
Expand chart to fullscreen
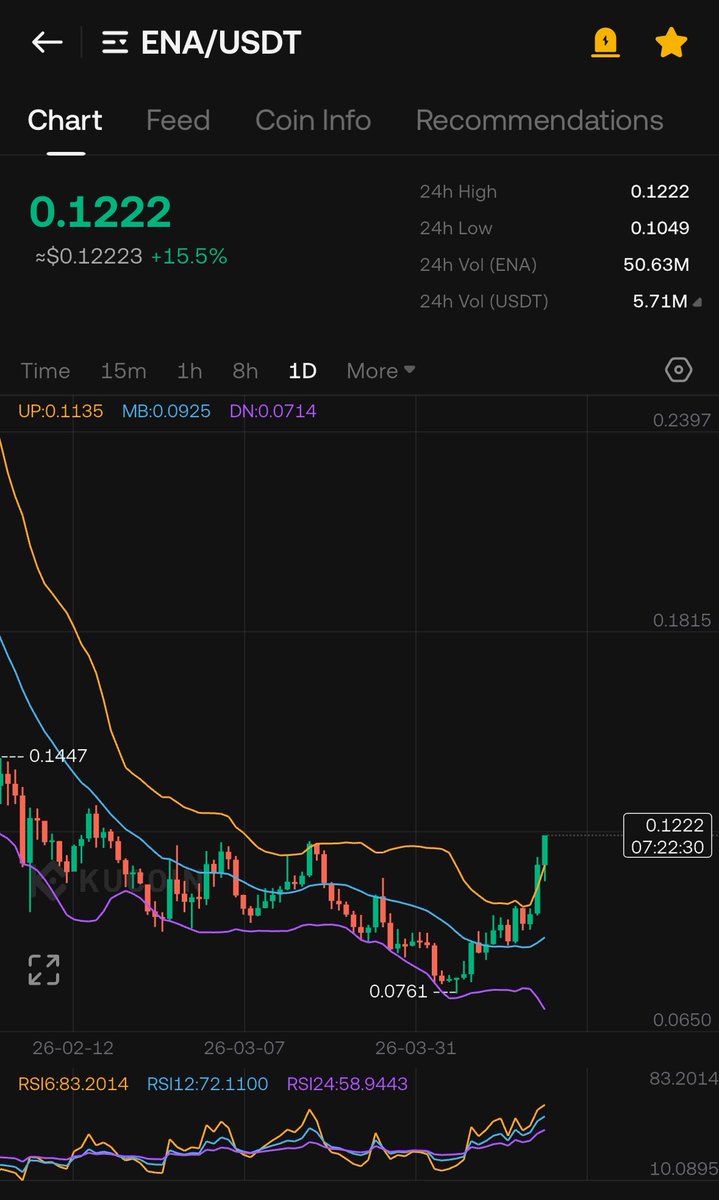point(43,969)
